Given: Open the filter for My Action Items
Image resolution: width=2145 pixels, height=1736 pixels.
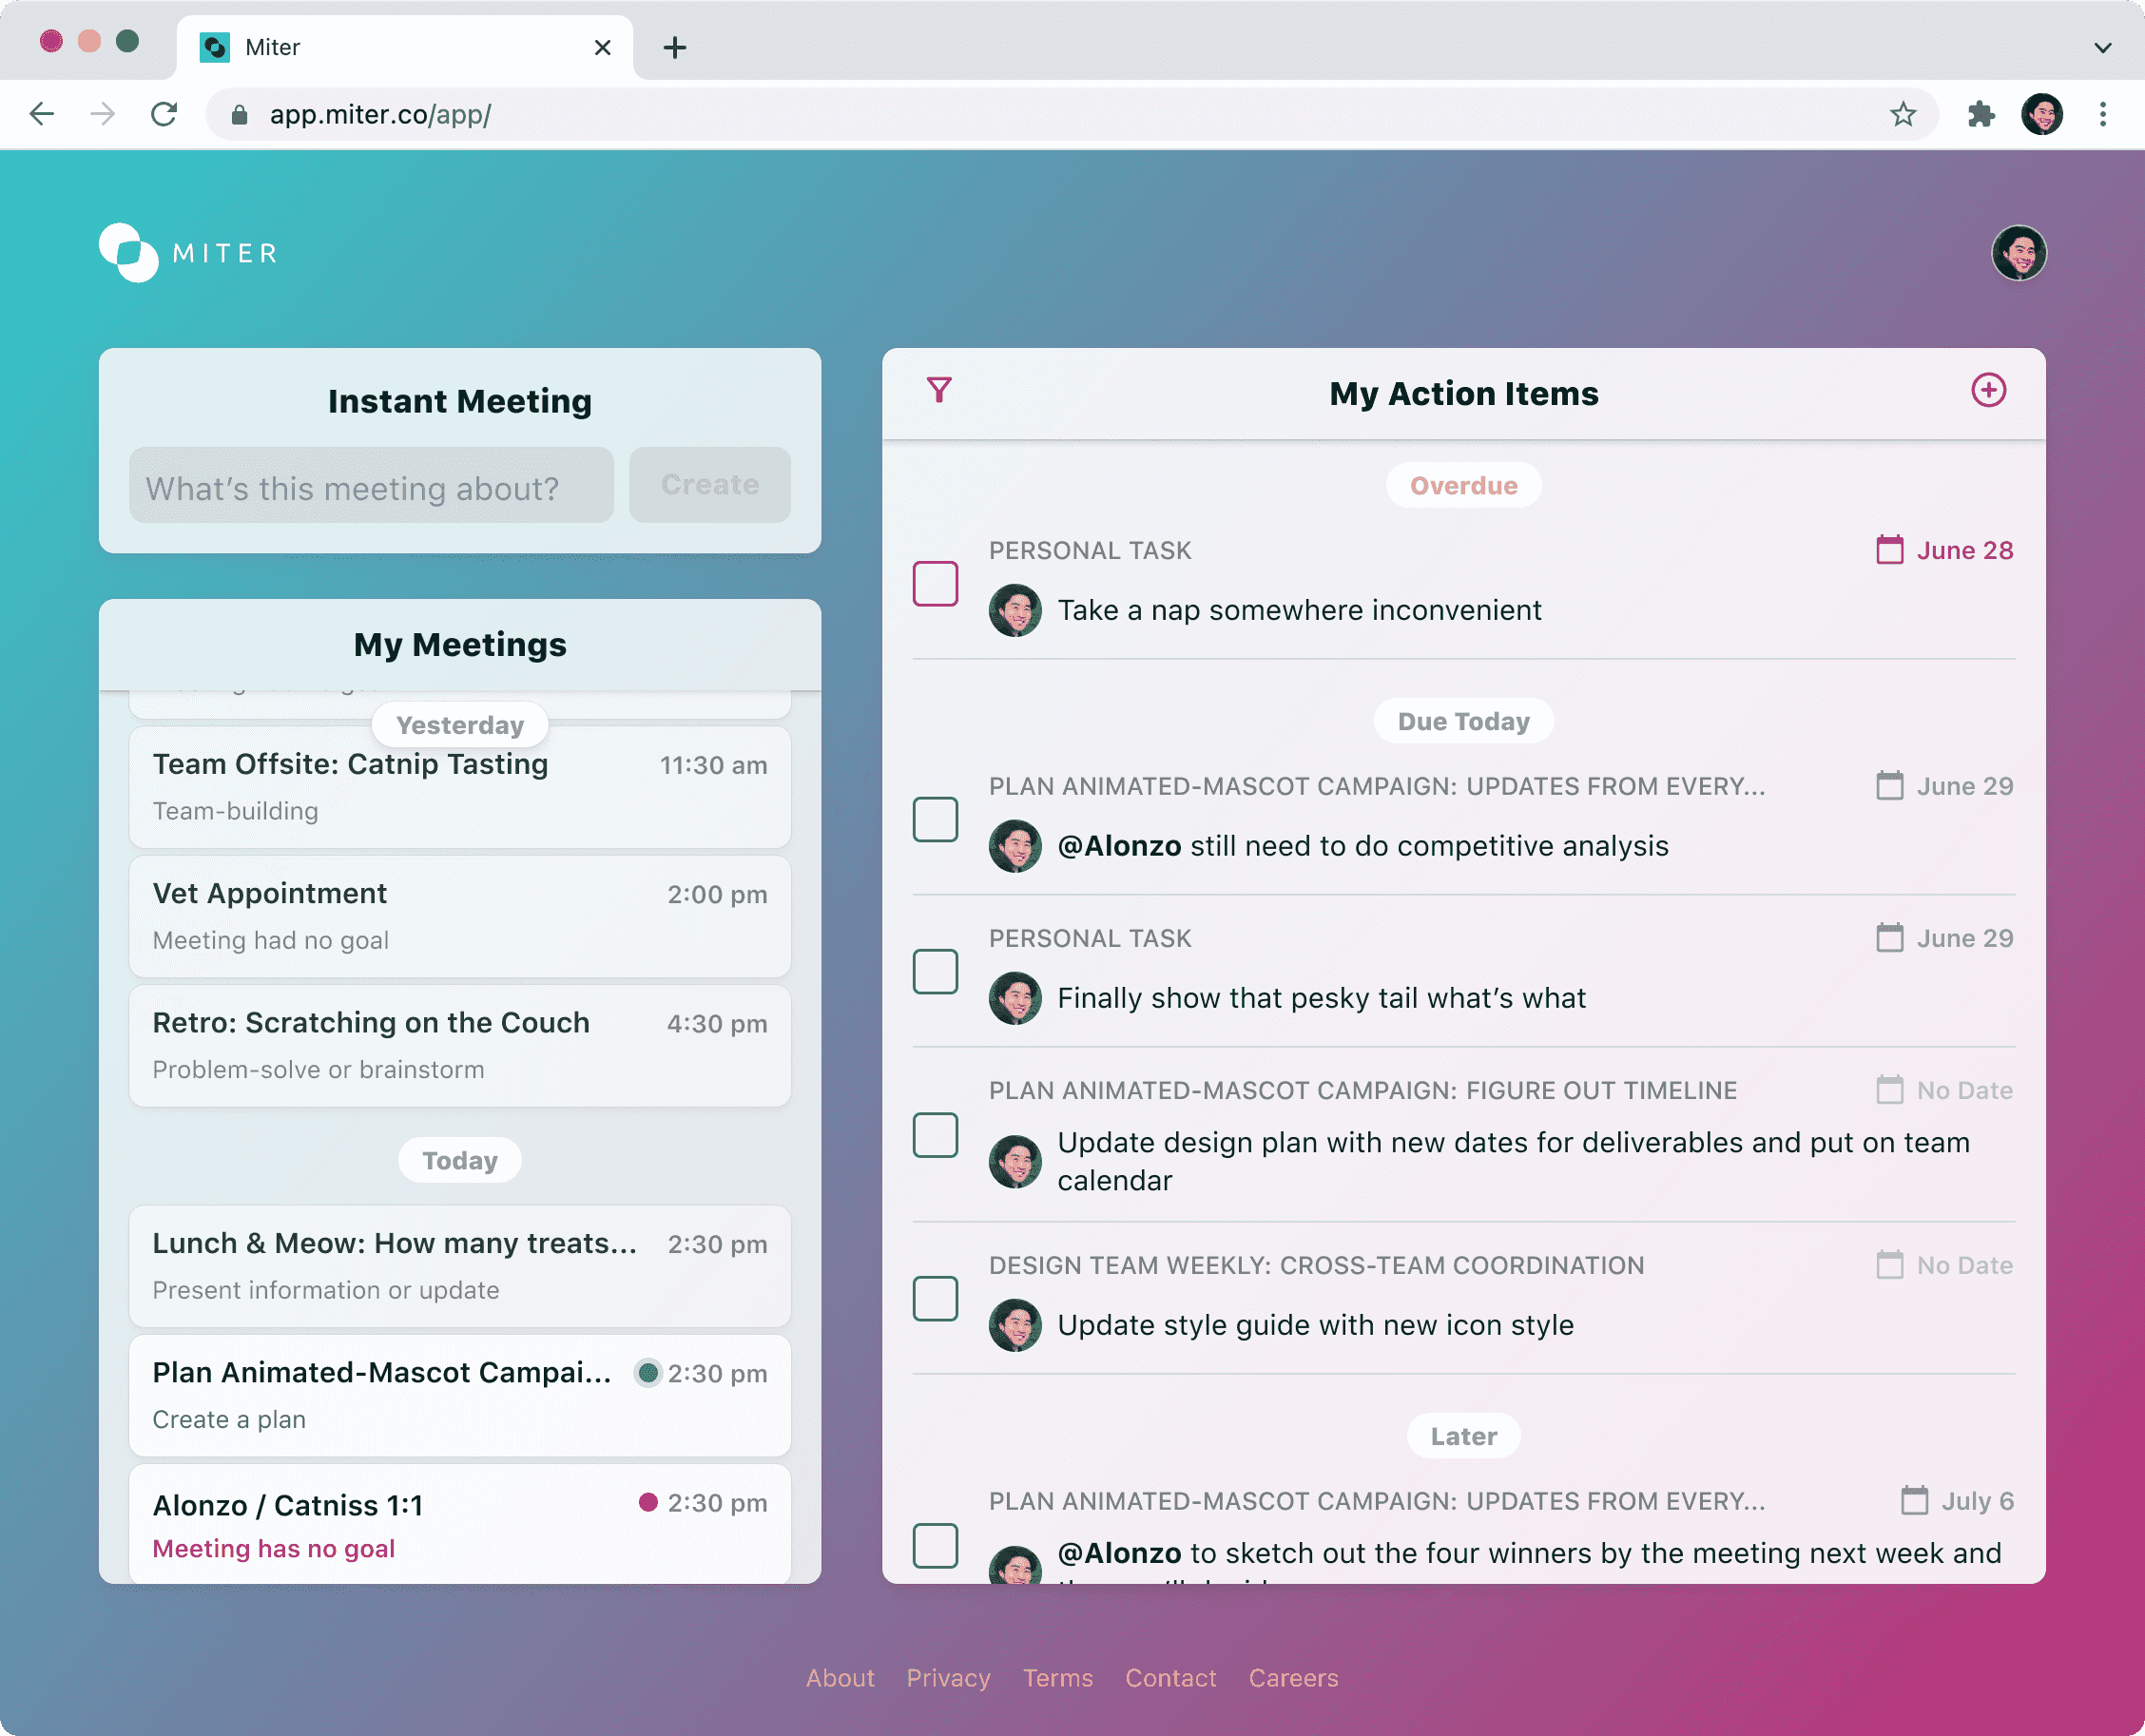Looking at the screenshot, I should point(937,392).
